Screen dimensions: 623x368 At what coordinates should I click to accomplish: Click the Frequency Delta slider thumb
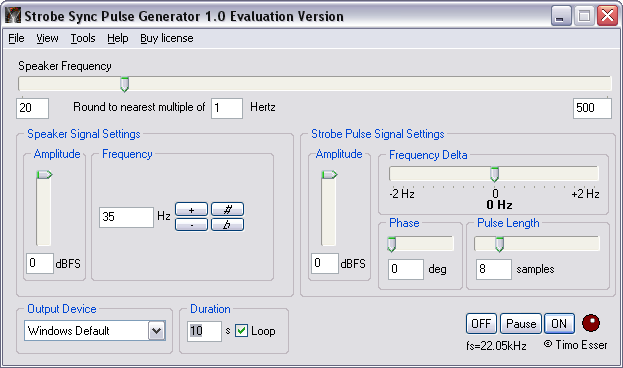(x=494, y=174)
